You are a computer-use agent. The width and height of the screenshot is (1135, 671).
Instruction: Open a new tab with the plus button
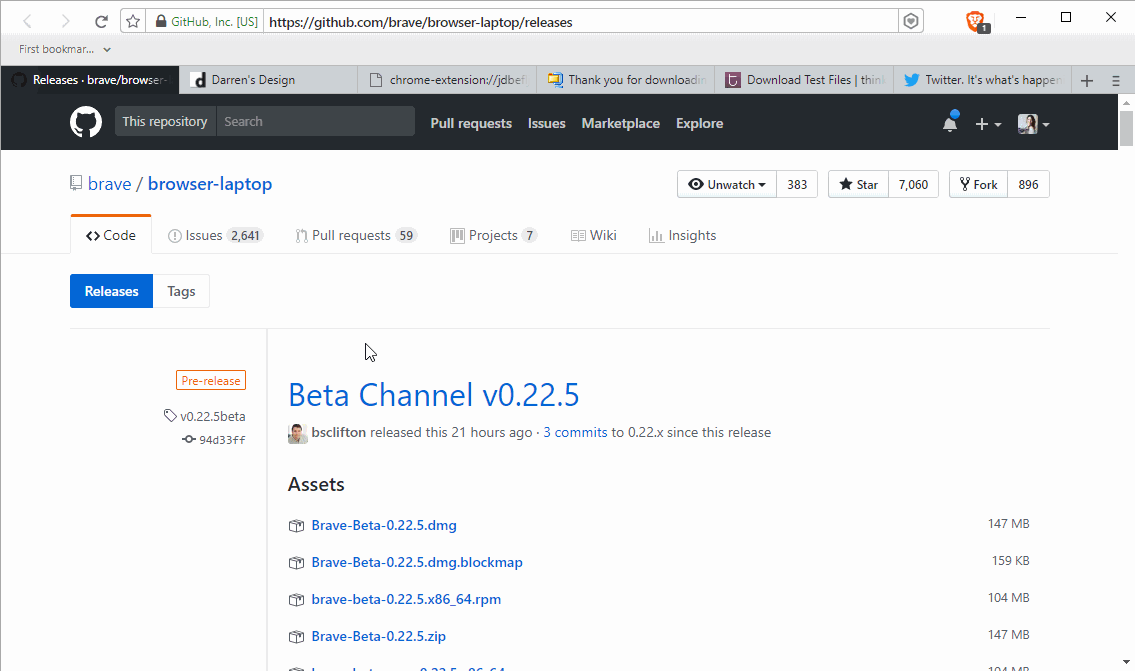1087,80
